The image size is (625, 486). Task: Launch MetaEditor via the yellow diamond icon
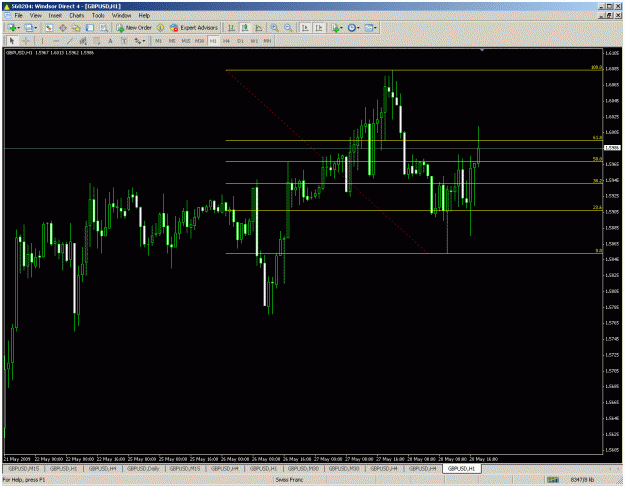[160, 28]
